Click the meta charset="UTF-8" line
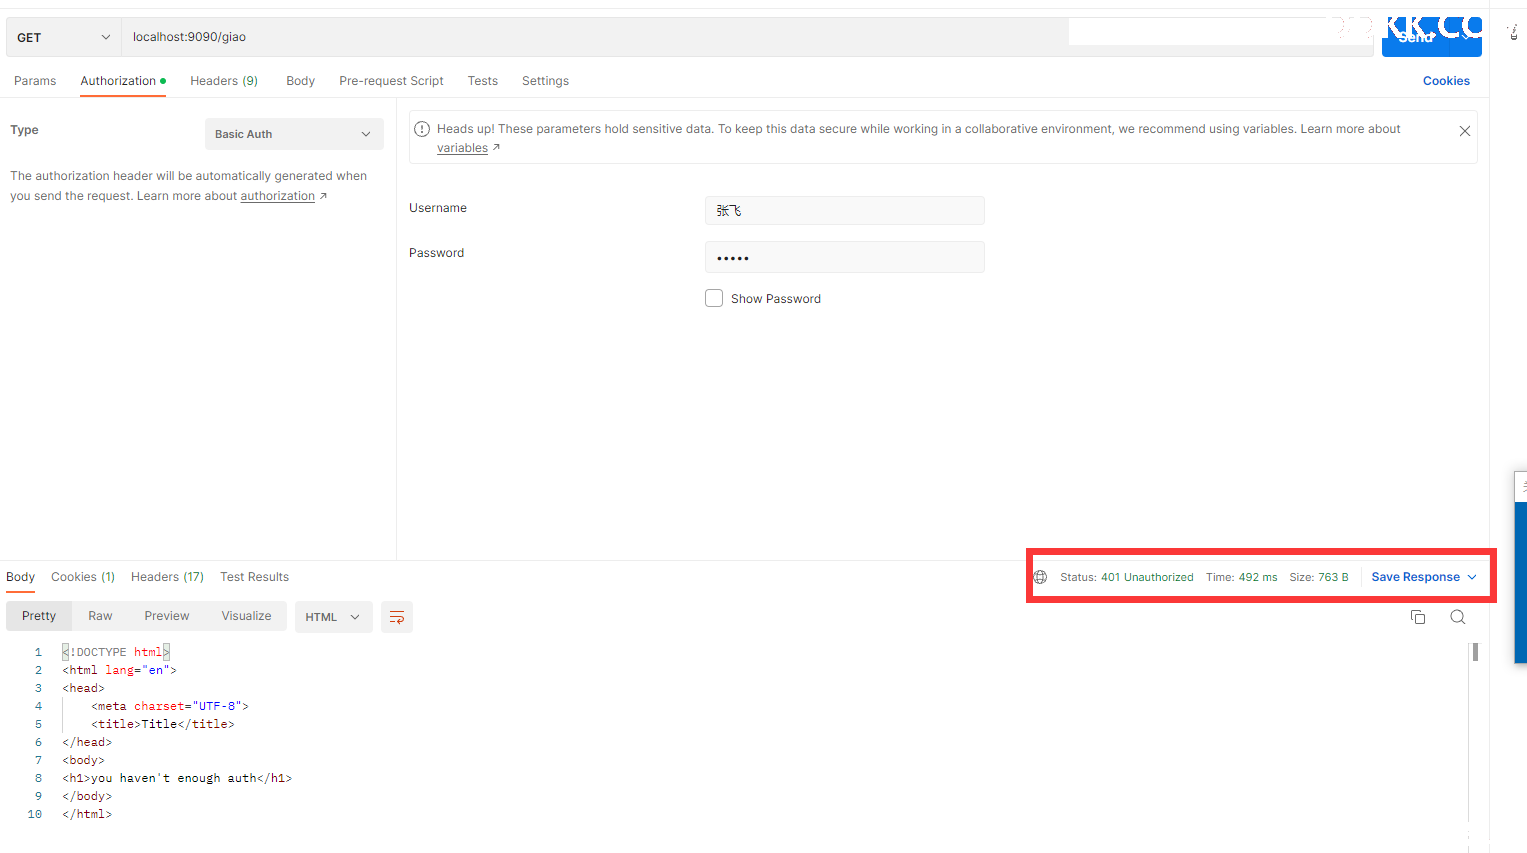 [170, 706]
